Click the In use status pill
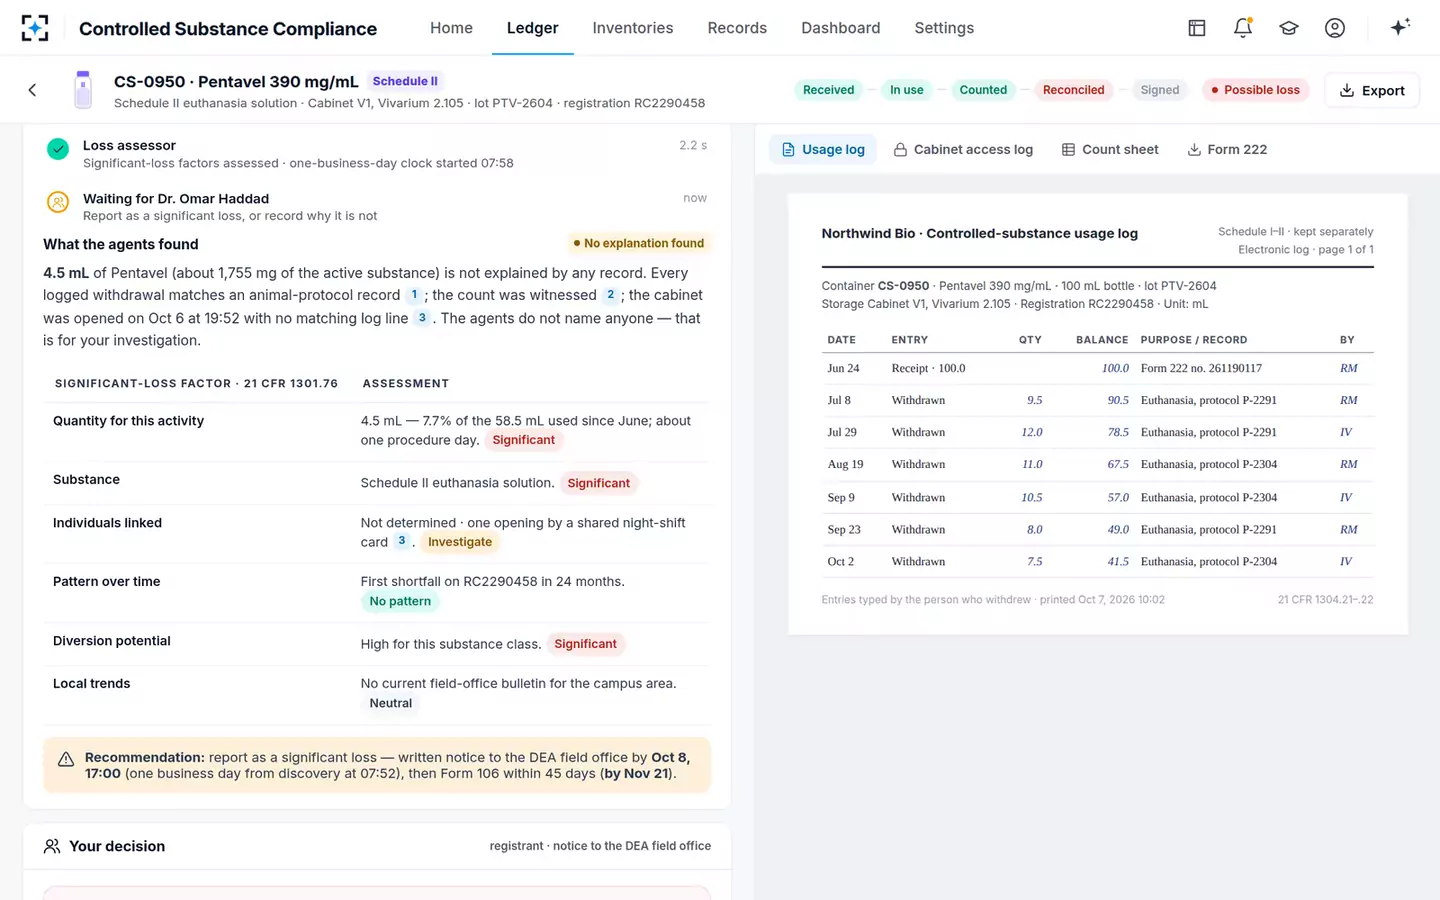 [x=907, y=90]
